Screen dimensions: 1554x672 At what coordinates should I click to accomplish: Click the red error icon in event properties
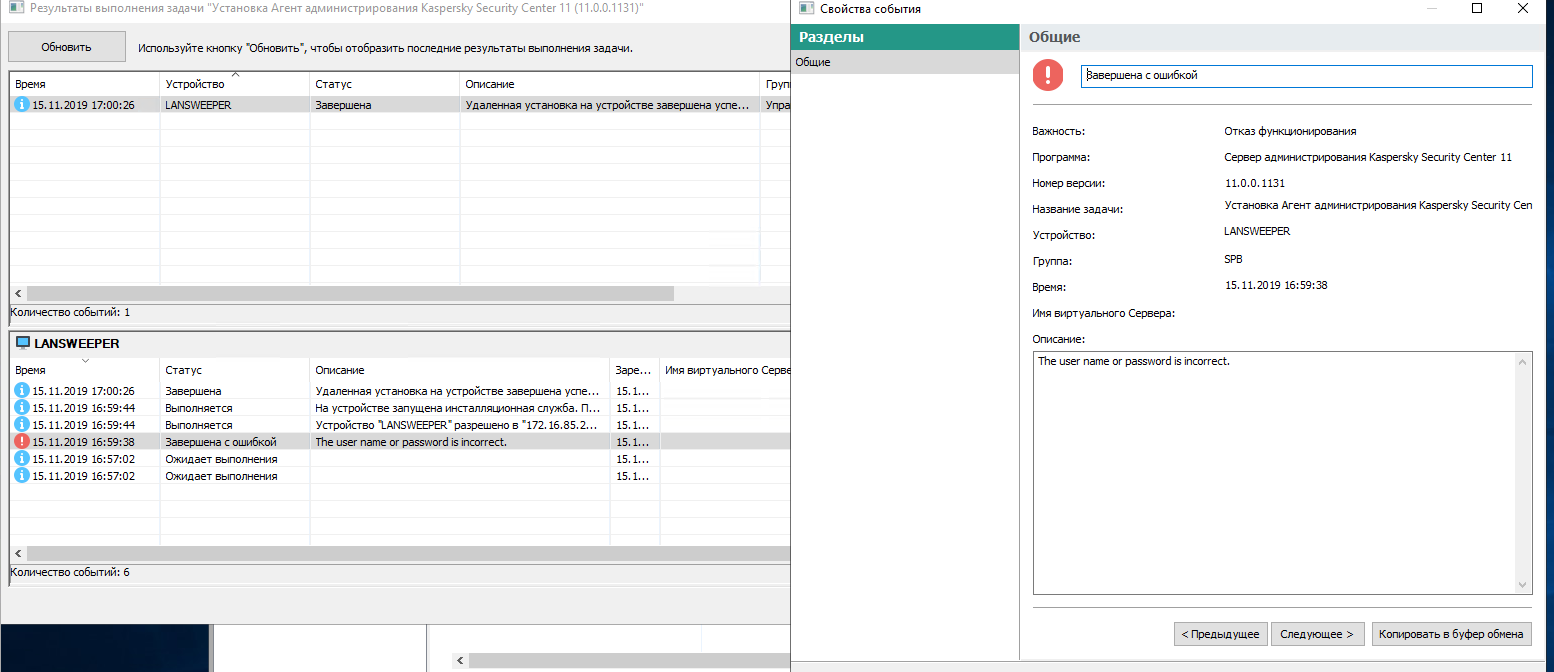coord(1049,75)
